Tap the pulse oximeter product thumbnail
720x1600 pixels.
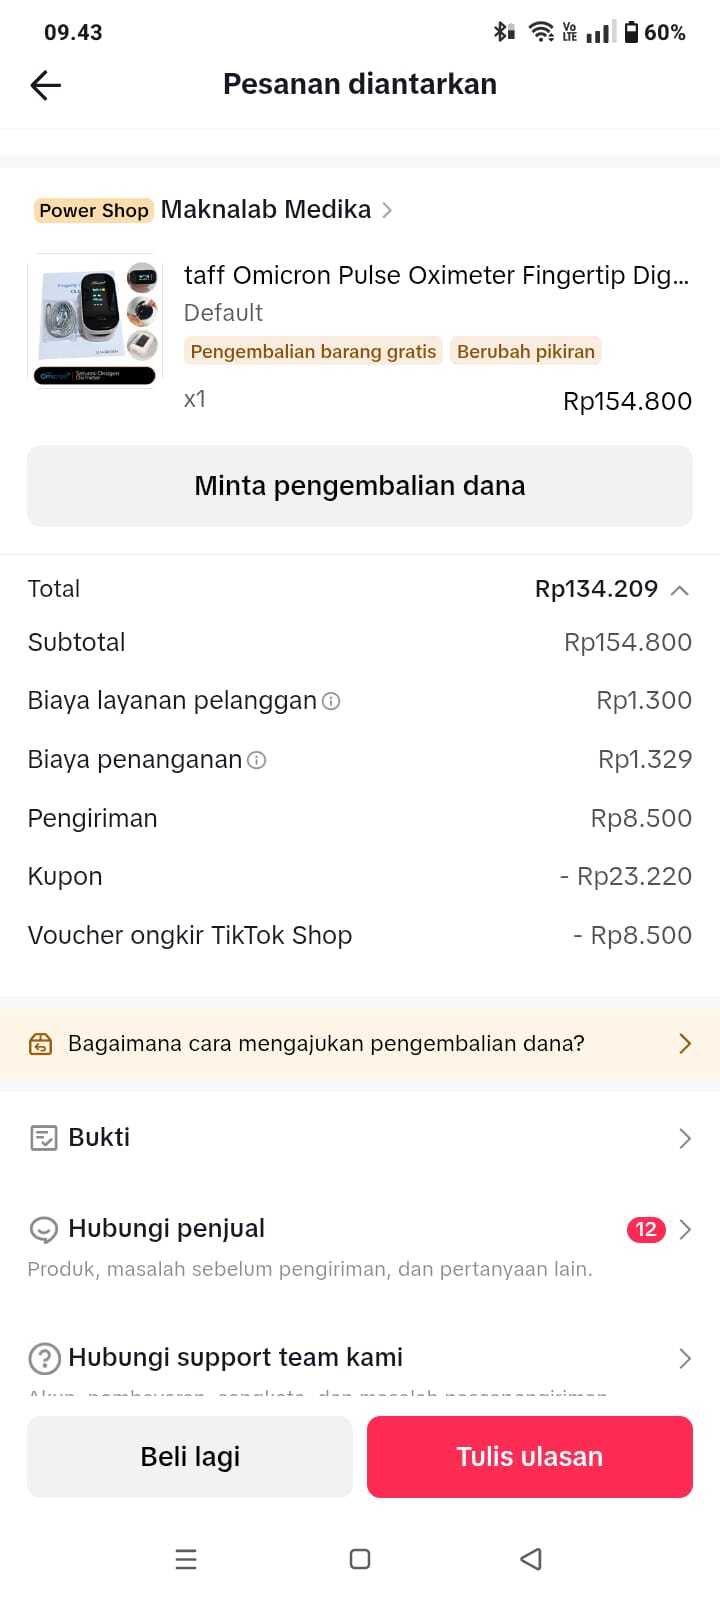coord(96,320)
